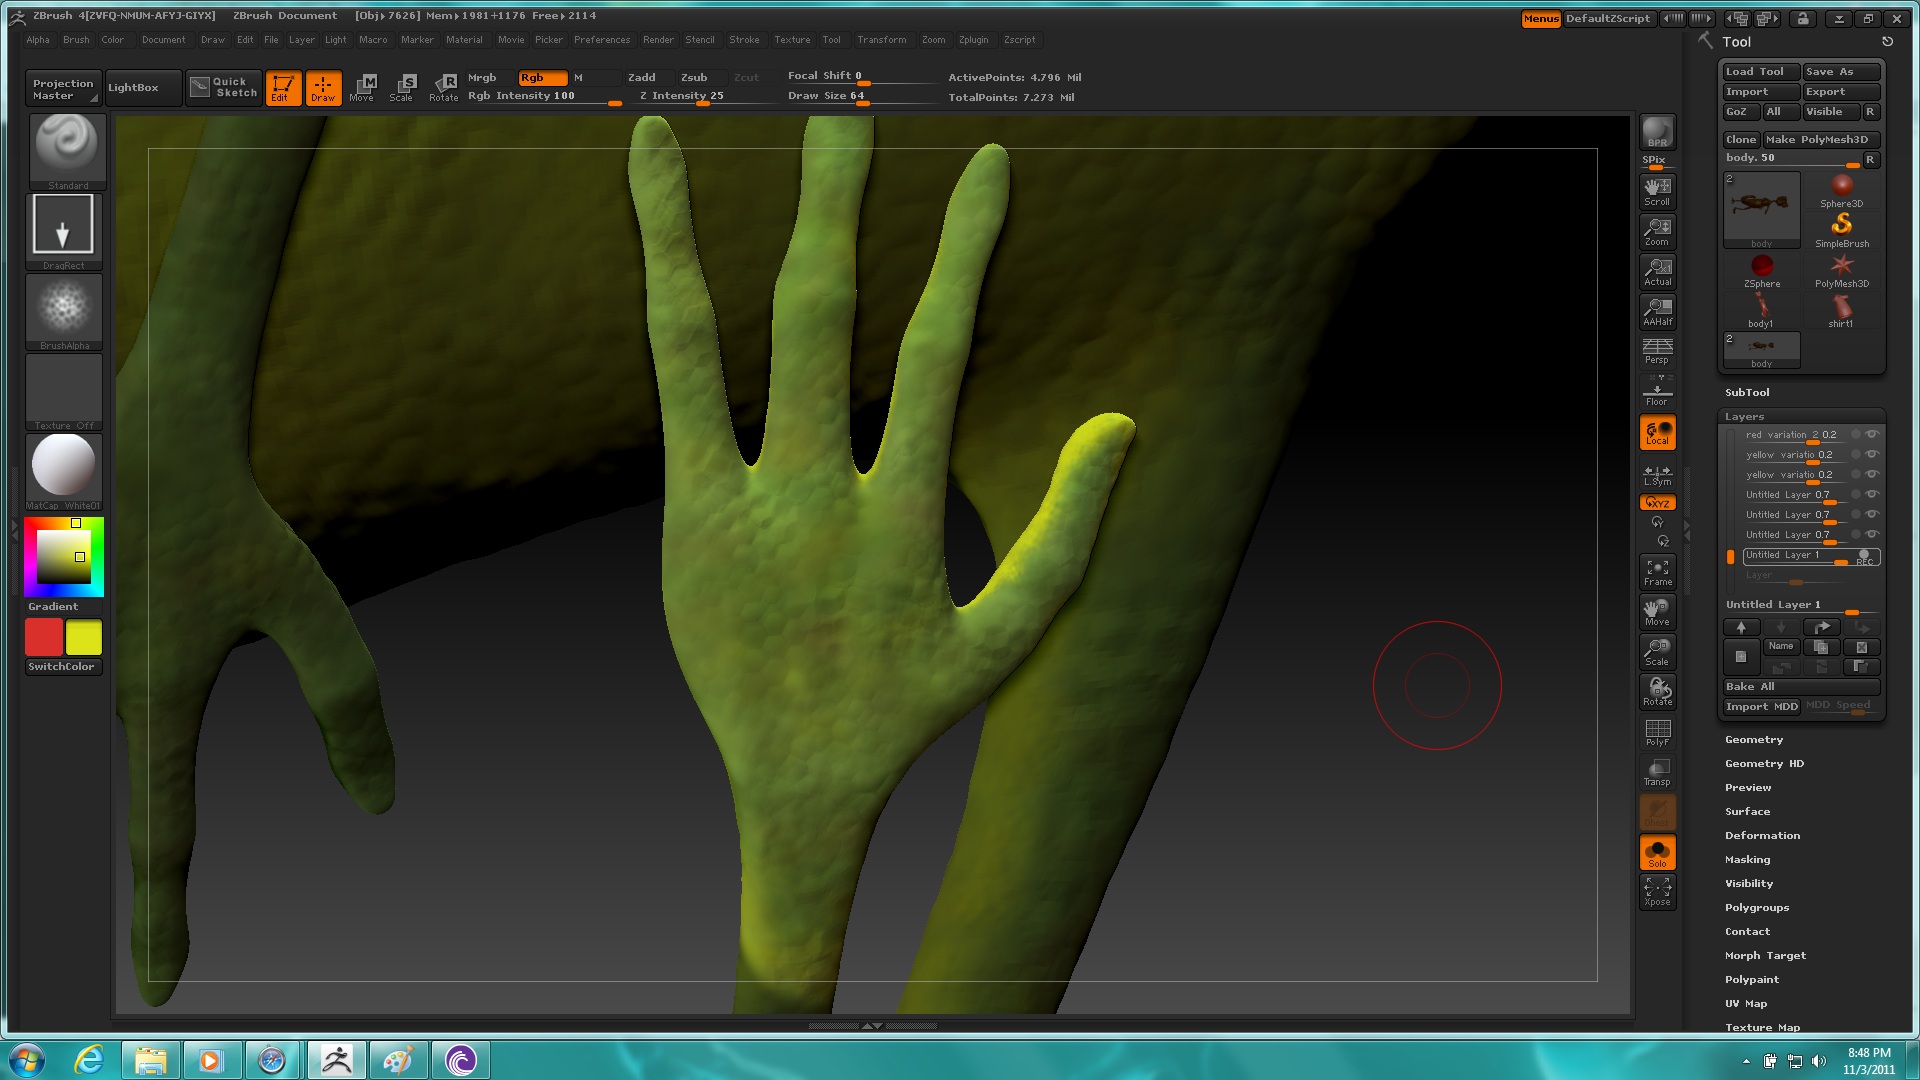
Task: Select the Rotate transform mode icon
Action: tap(443, 87)
